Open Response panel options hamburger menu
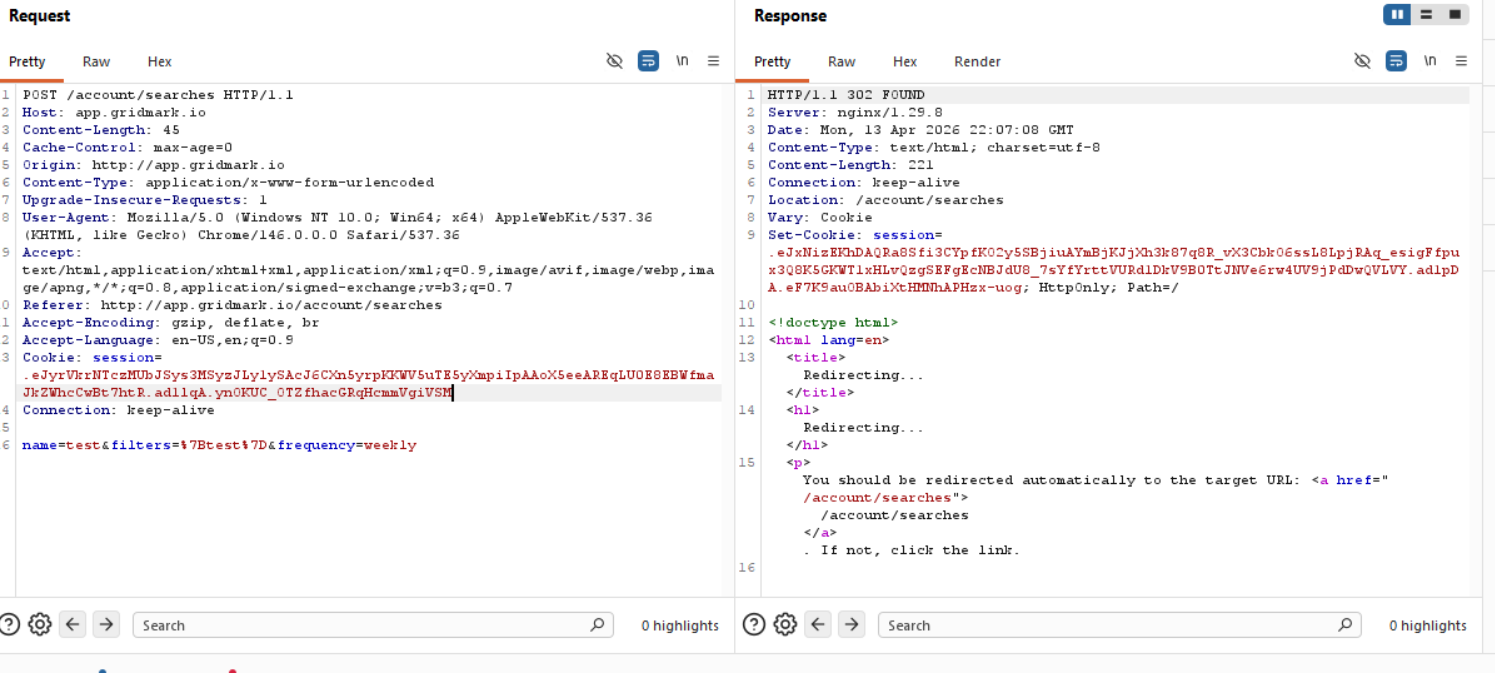Screen dimensions: 1495x673 (1461, 61)
